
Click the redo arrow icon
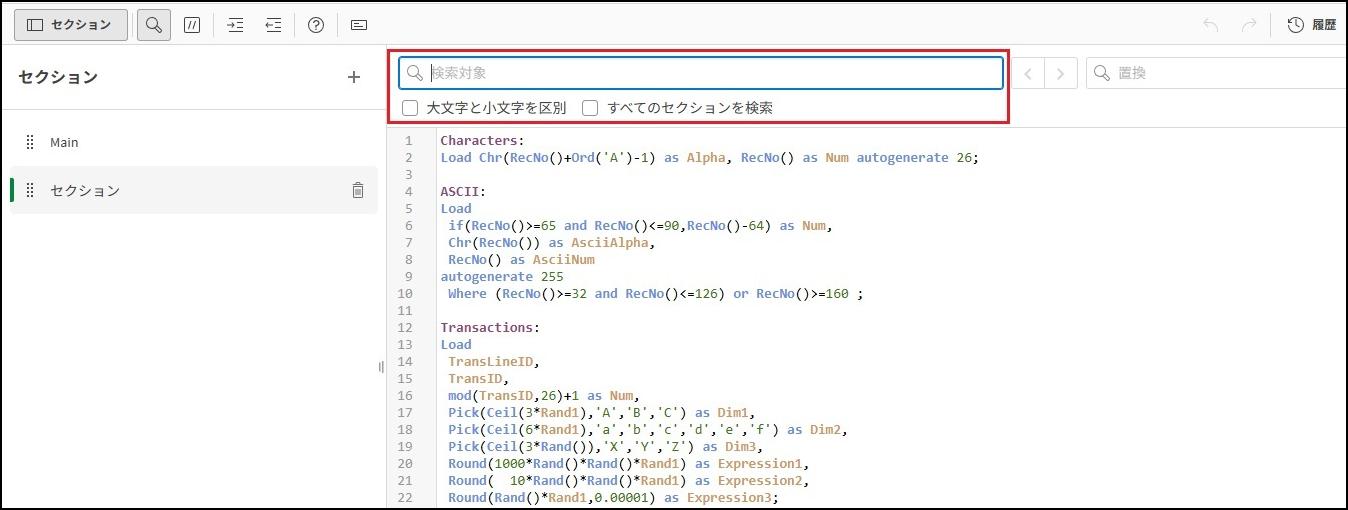(x=1248, y=25)
